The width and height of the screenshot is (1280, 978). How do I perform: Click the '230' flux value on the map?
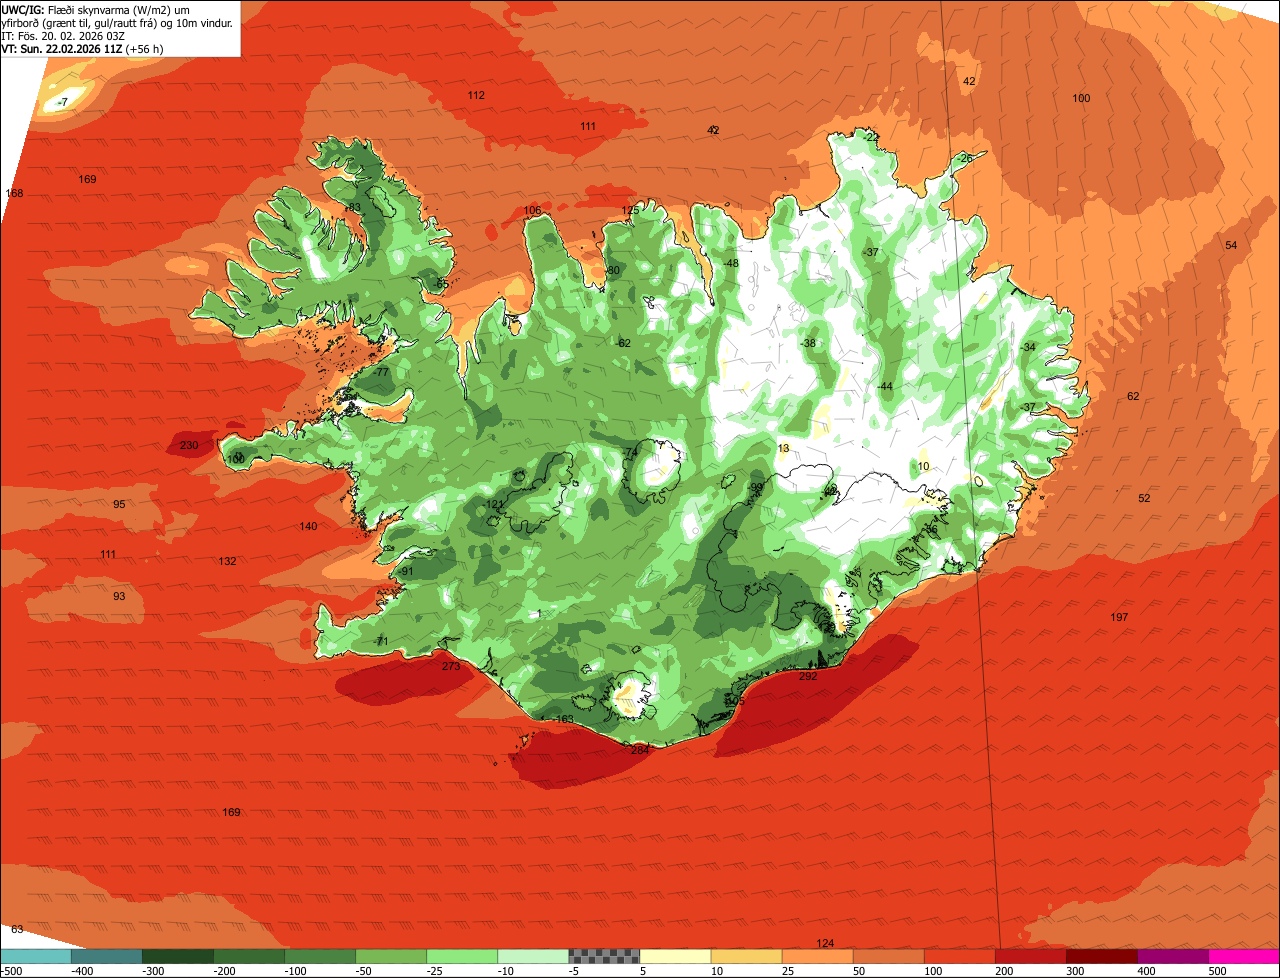click(x=188, y=445)
